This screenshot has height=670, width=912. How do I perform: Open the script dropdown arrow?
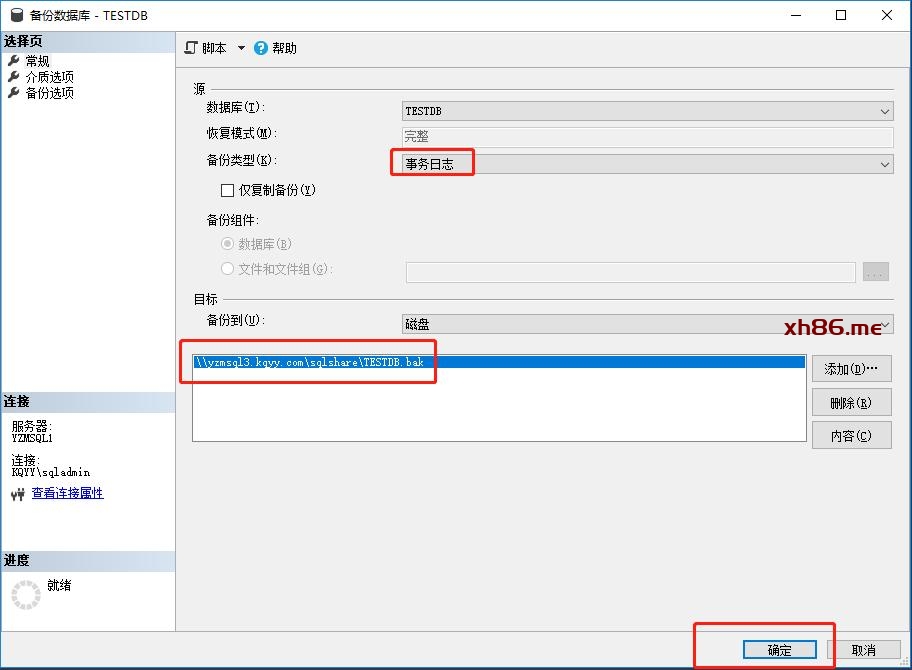coord(241,48)
